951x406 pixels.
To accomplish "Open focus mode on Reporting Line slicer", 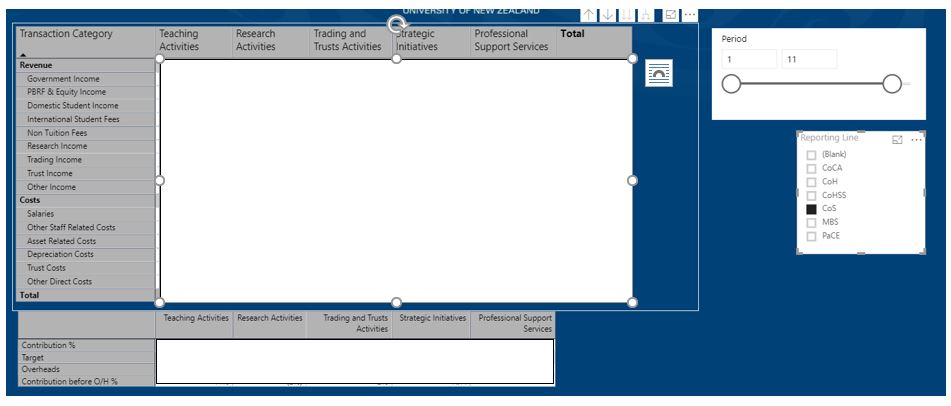I will [x=898, y=140].
